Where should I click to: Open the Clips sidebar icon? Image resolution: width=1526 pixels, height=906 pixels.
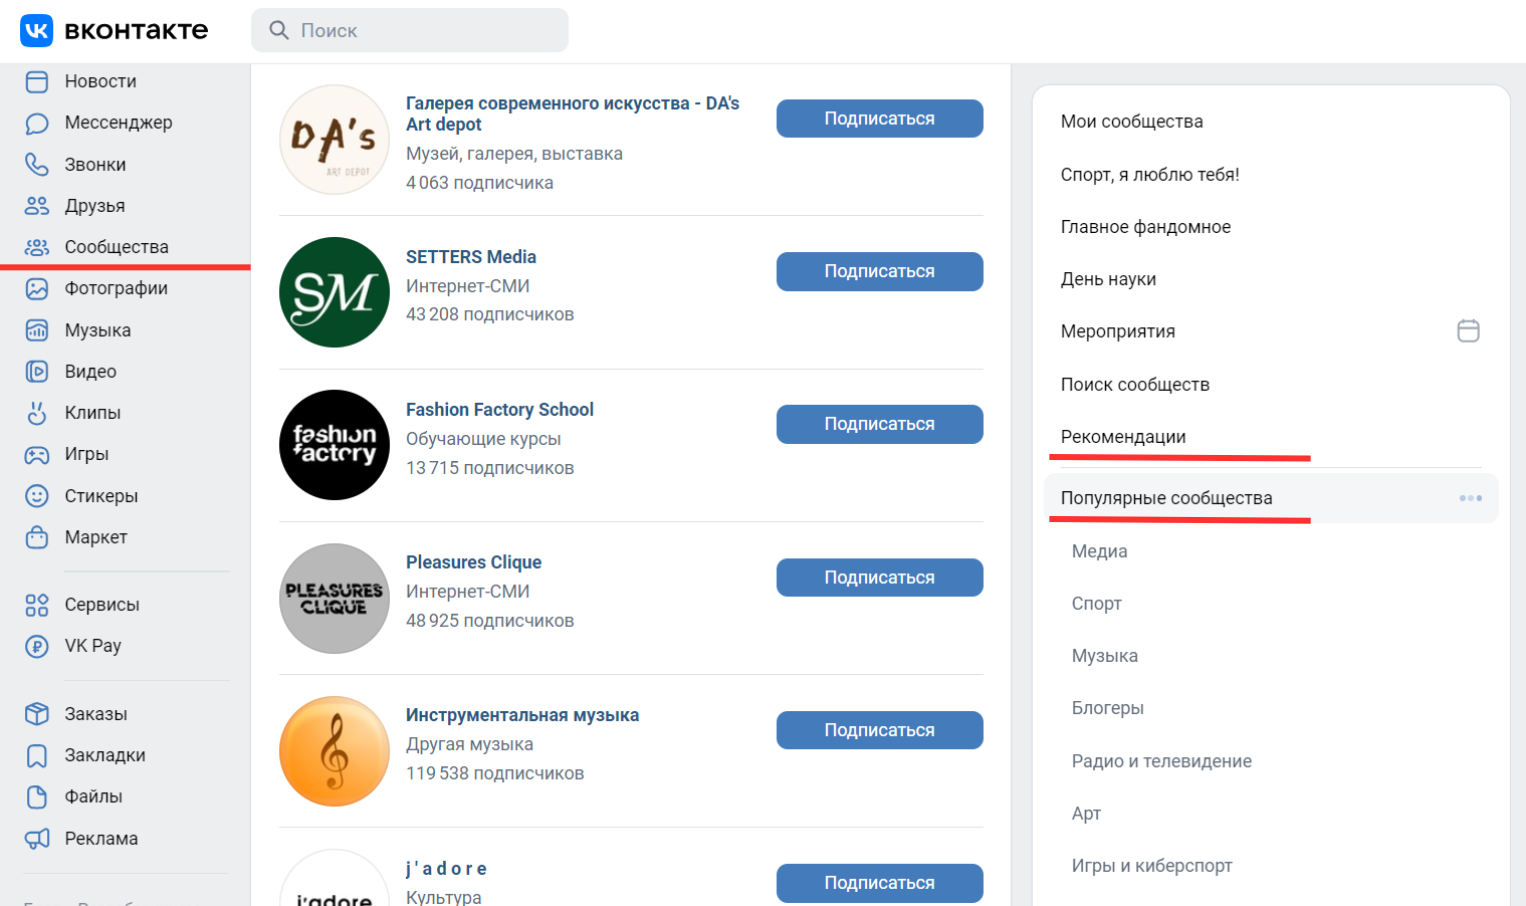click(37, 412)
